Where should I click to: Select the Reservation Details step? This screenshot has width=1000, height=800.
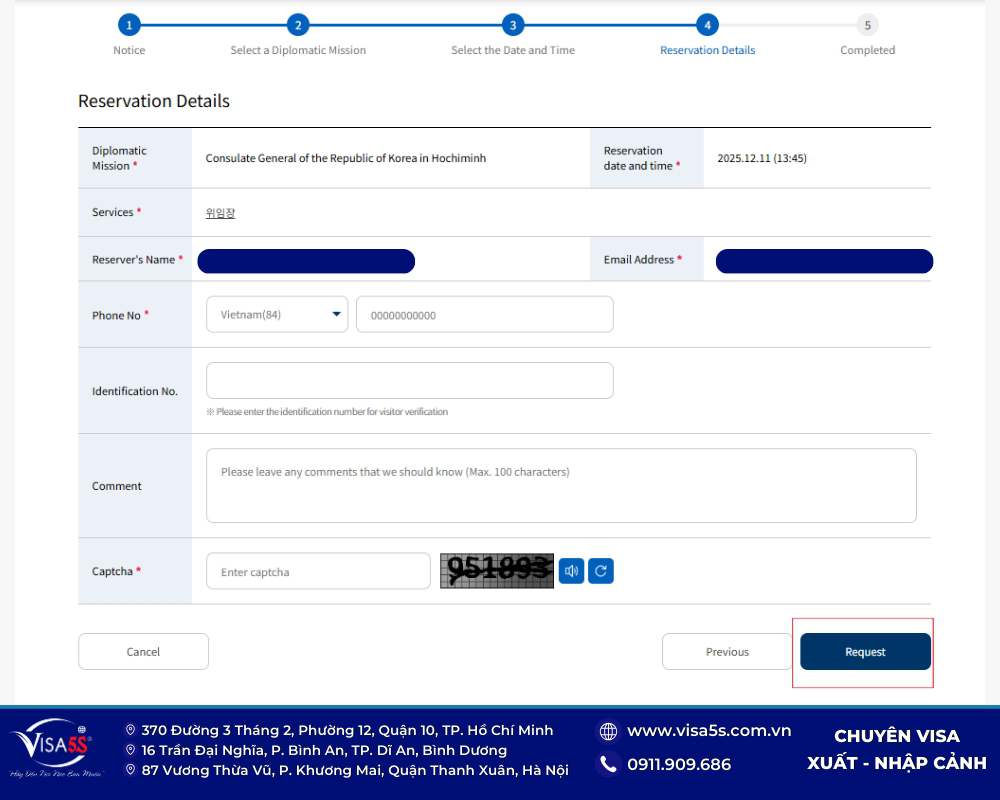coord(707,25)
